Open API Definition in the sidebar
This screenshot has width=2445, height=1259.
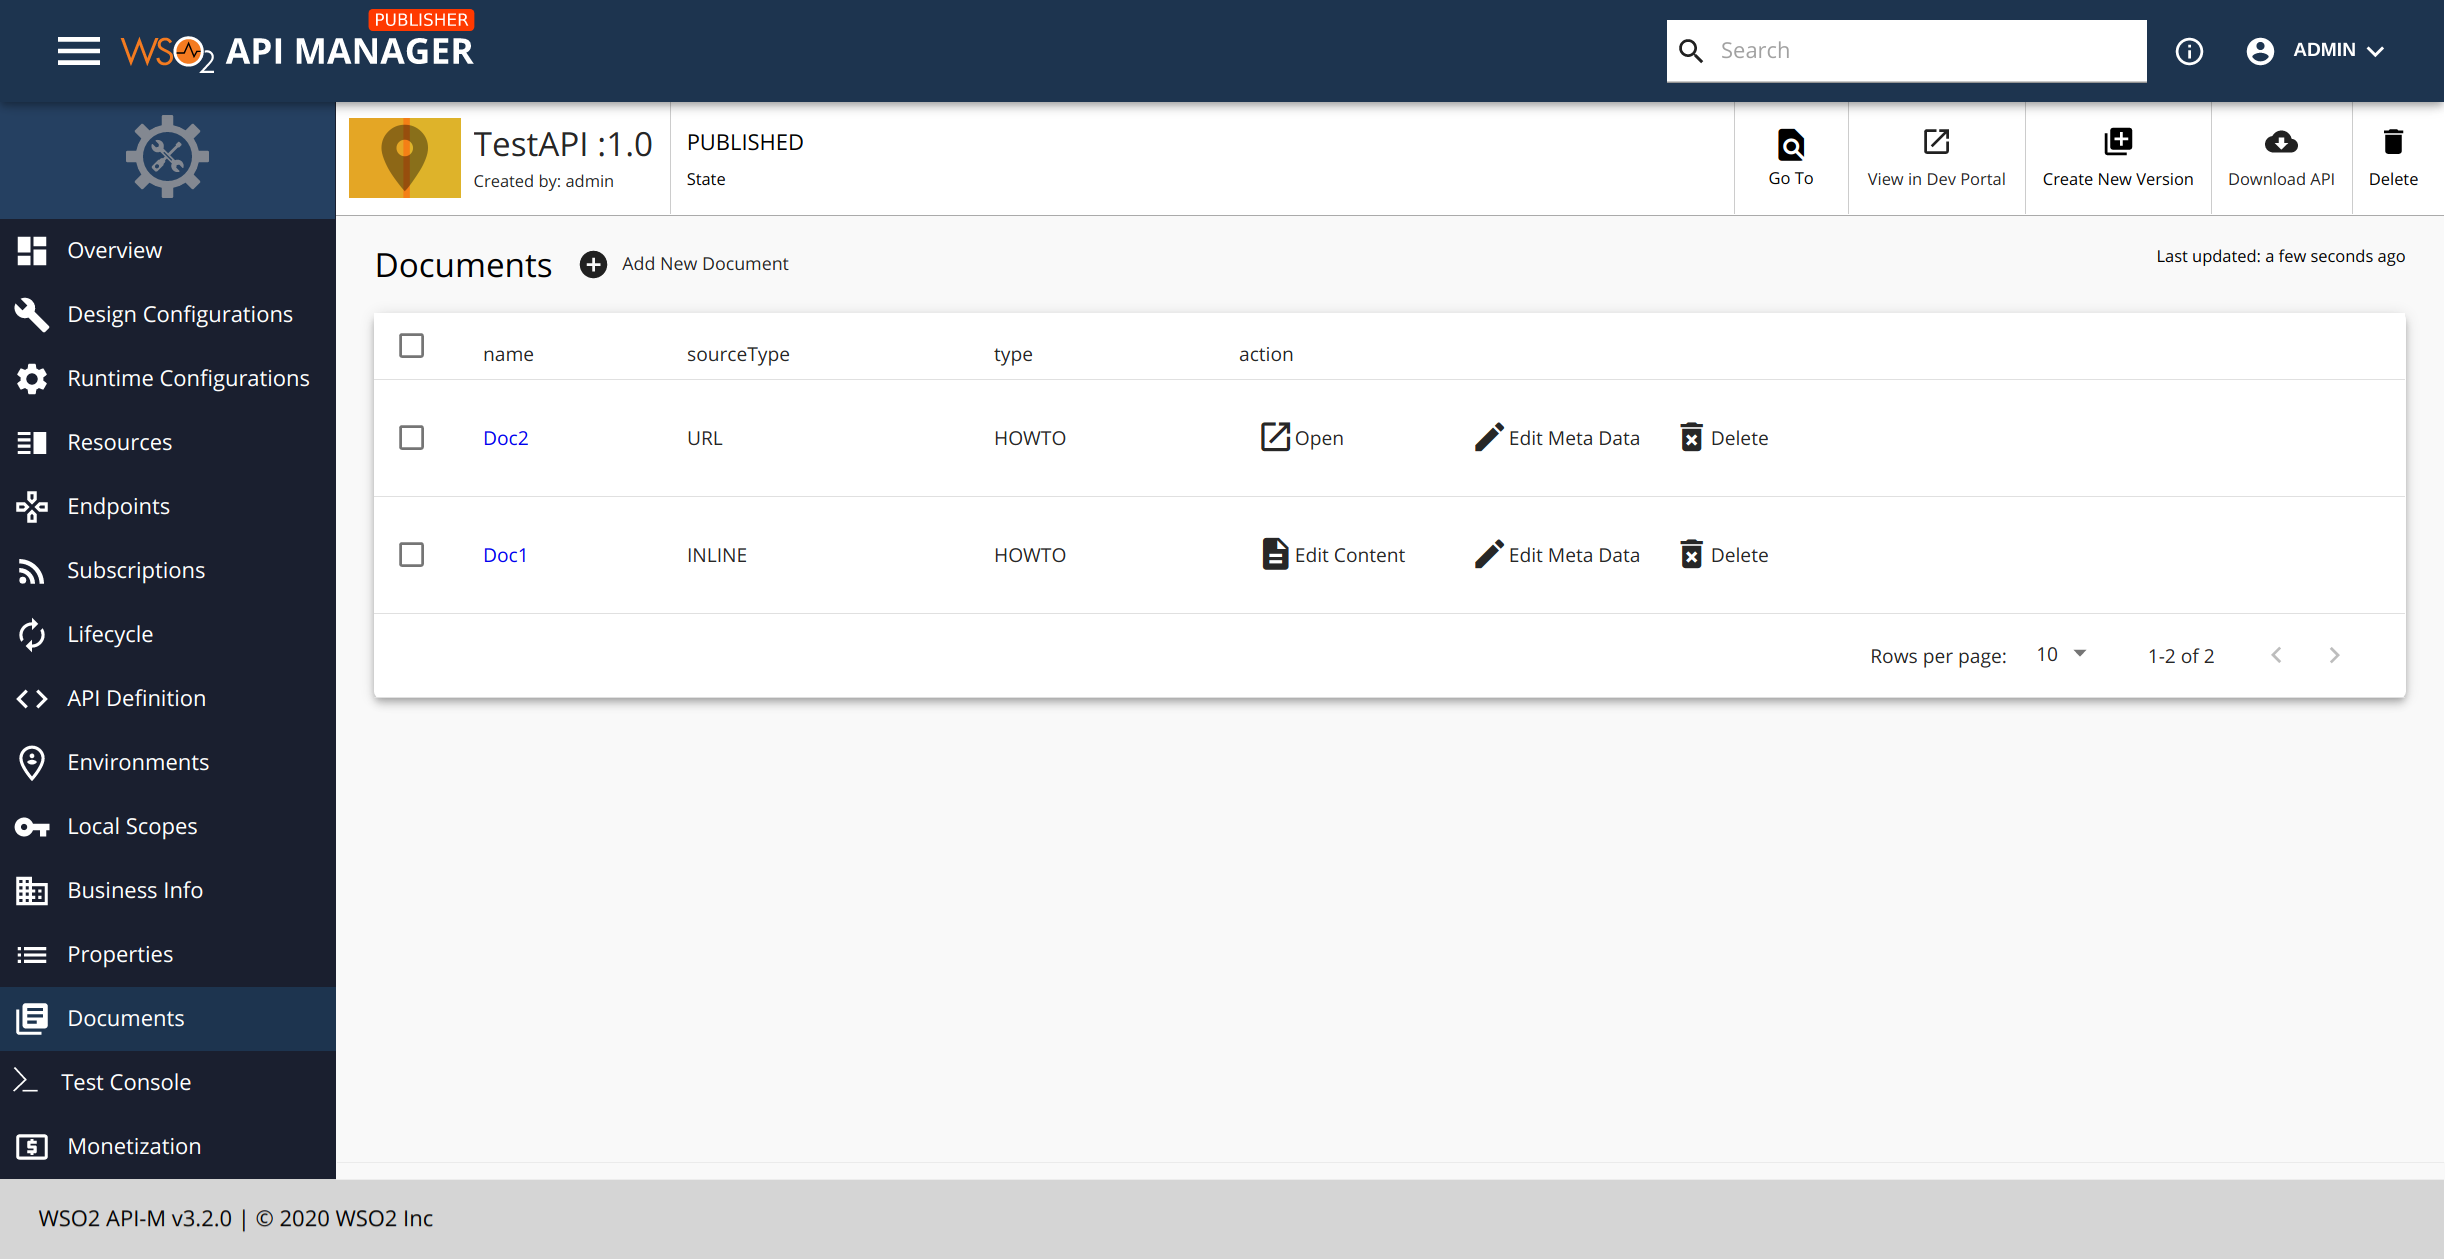tap(168, 698)
